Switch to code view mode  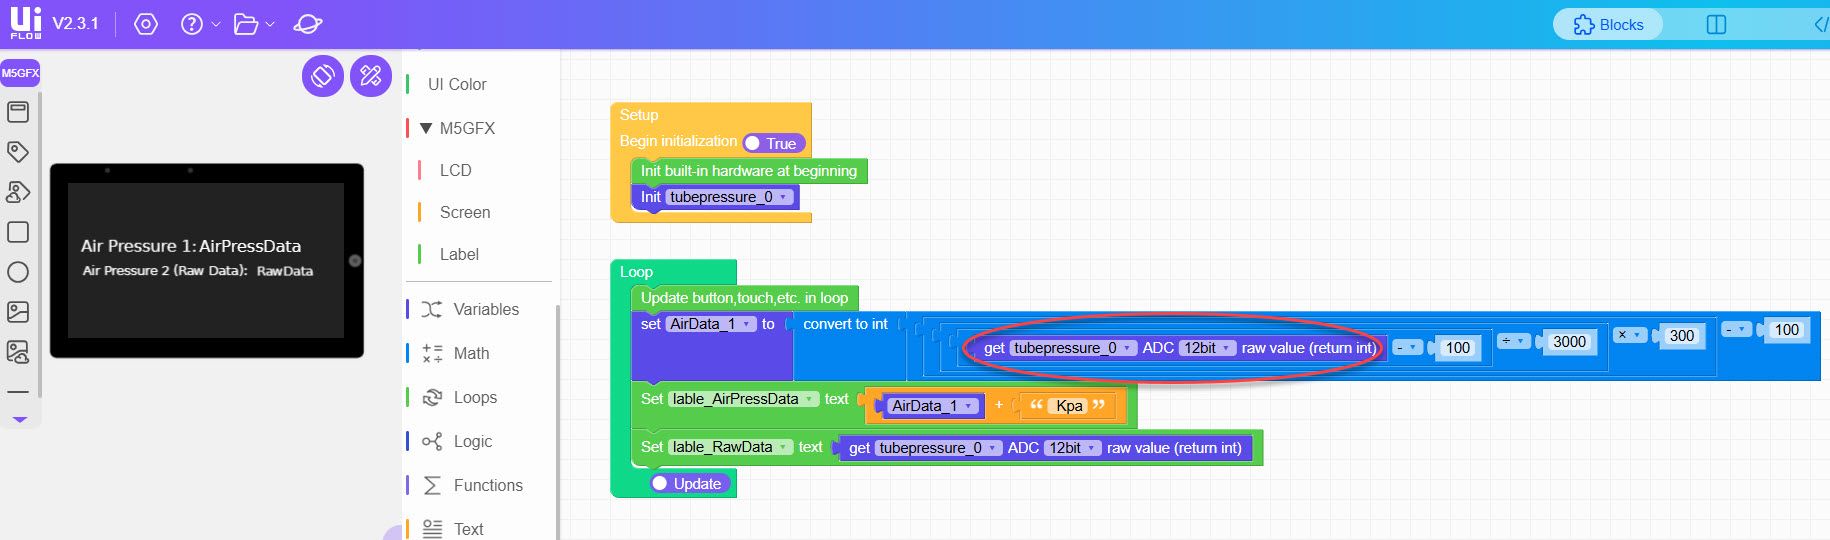pyautogui.click(x=1821, y=24)
